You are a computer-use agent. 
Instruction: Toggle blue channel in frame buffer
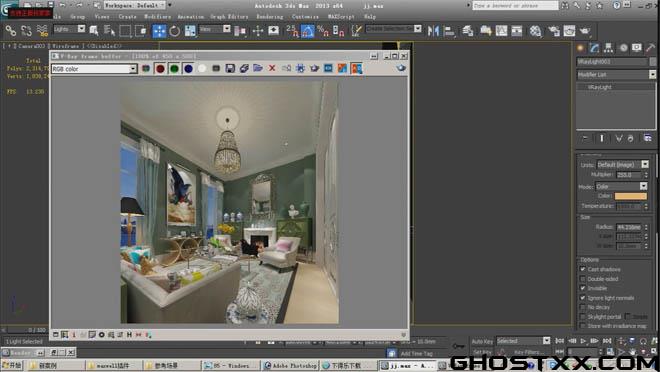coord(188,69)
